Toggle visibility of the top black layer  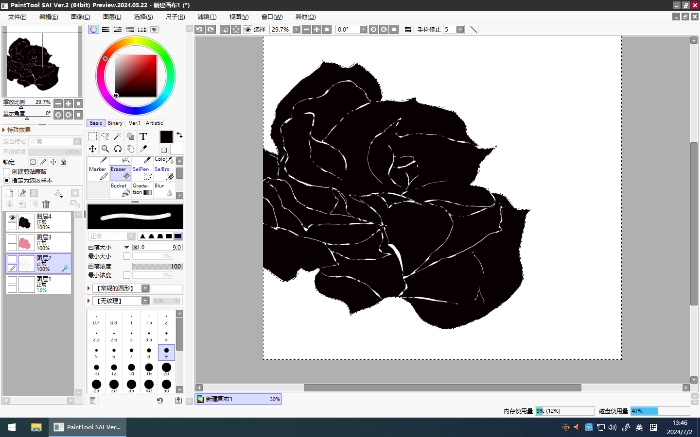13,219
